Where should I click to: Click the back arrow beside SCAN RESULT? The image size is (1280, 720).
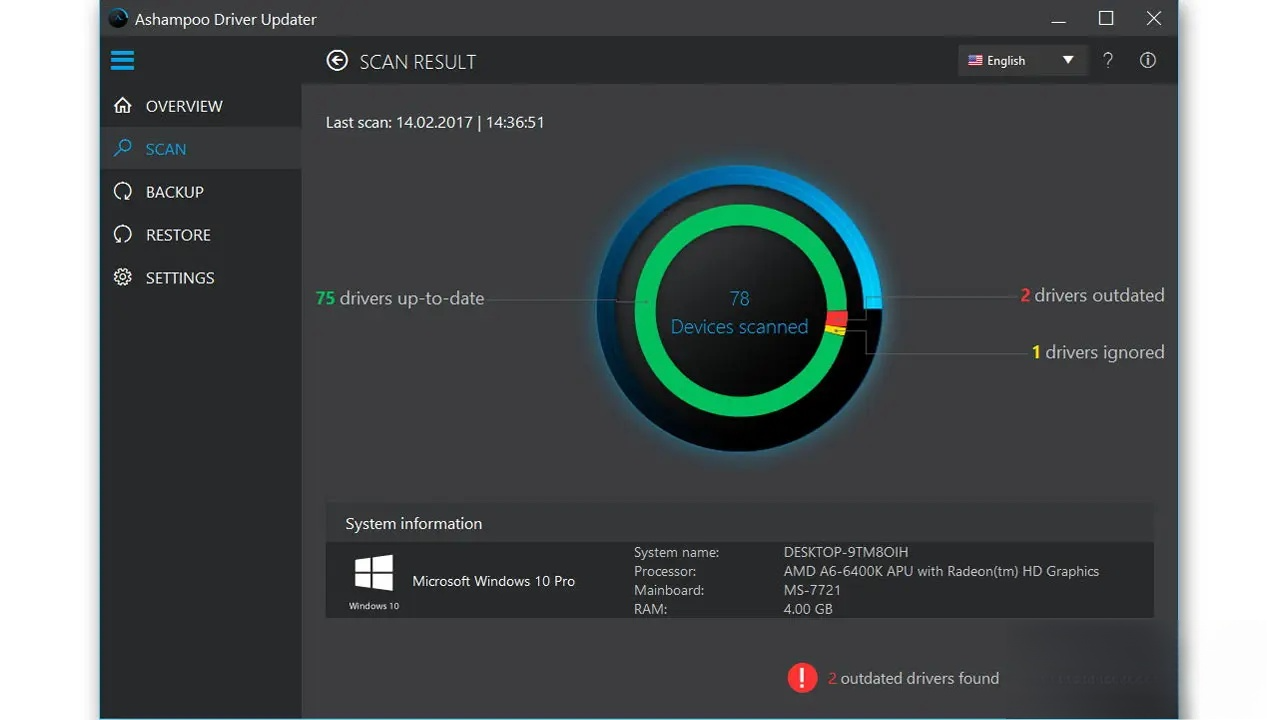coord(337,61)
